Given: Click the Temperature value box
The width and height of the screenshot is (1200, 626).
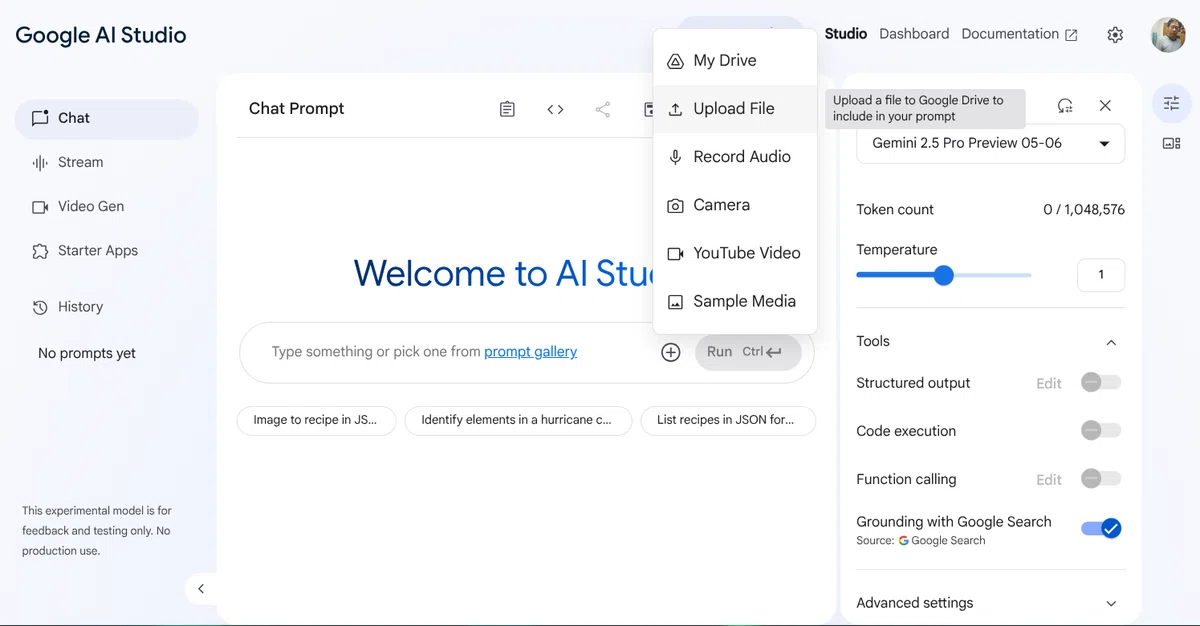Looking at the screenshot, I should (1101, 275).
